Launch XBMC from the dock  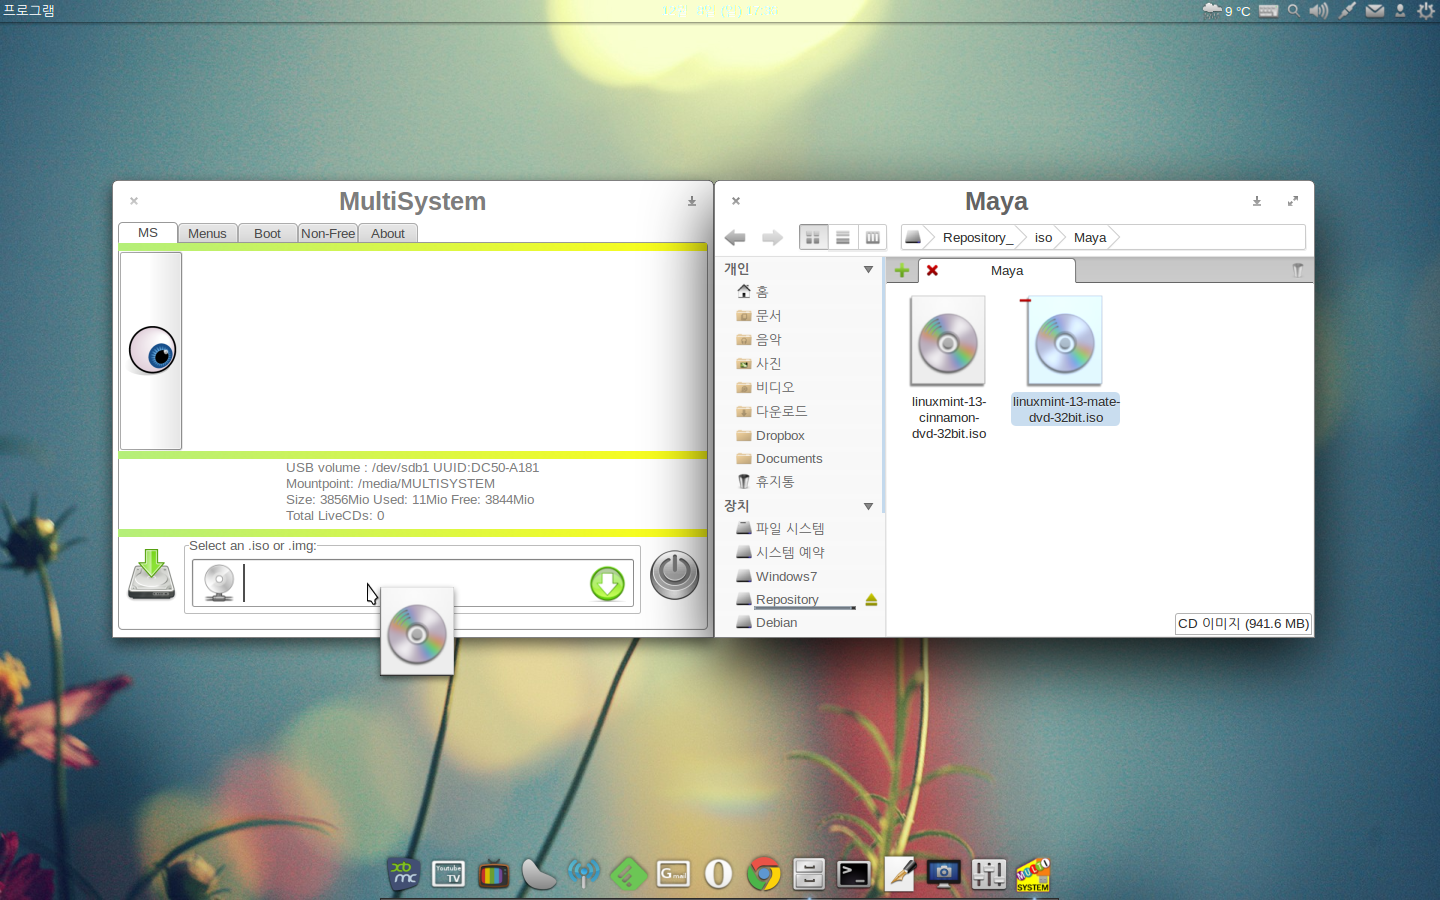click(404, 874)
